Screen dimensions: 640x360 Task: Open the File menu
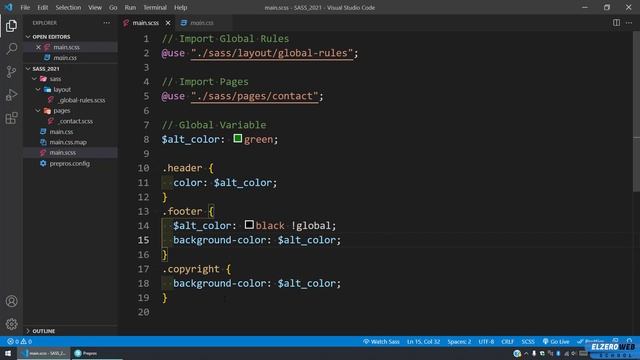pyautogui.click(x=25, y=7)
